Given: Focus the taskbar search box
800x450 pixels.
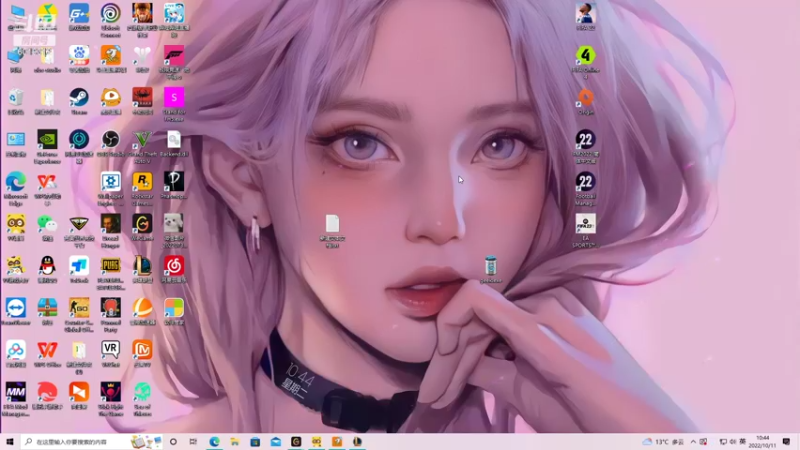Looking at the screenshot, I should click(x=92, y=442).
